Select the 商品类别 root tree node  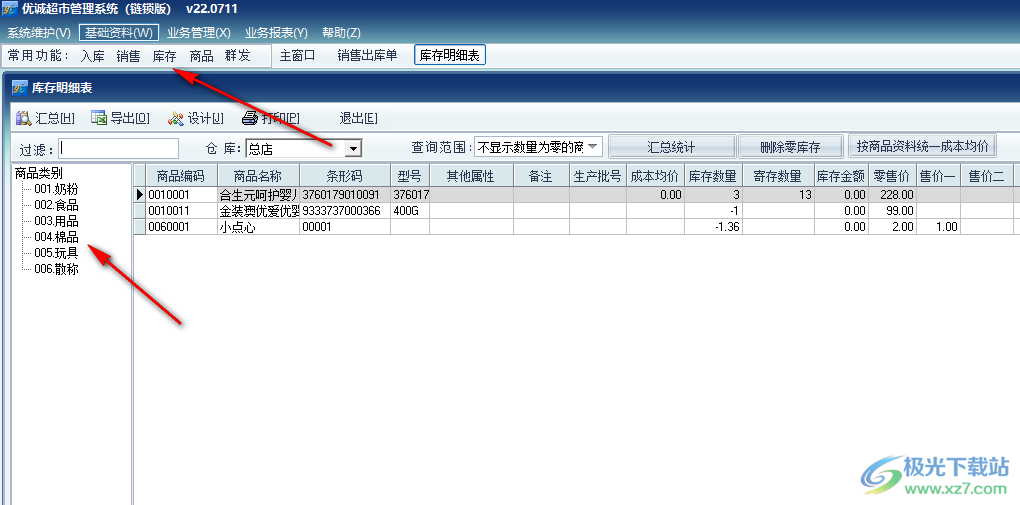(x=39, y=173)
